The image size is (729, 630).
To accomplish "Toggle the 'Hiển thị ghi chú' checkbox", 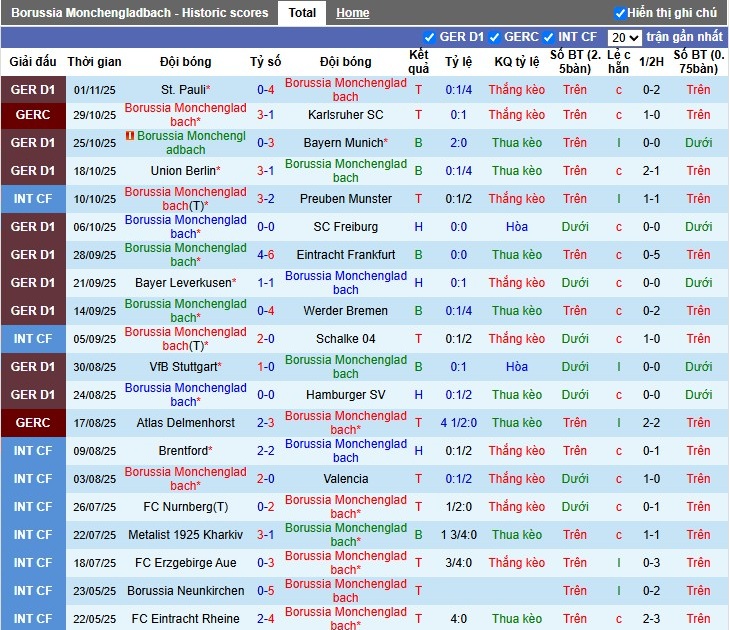I will [620, 13].
